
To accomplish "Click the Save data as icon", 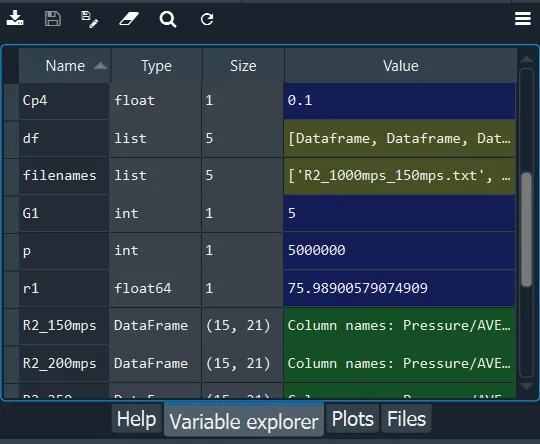I will click(90, 19).
